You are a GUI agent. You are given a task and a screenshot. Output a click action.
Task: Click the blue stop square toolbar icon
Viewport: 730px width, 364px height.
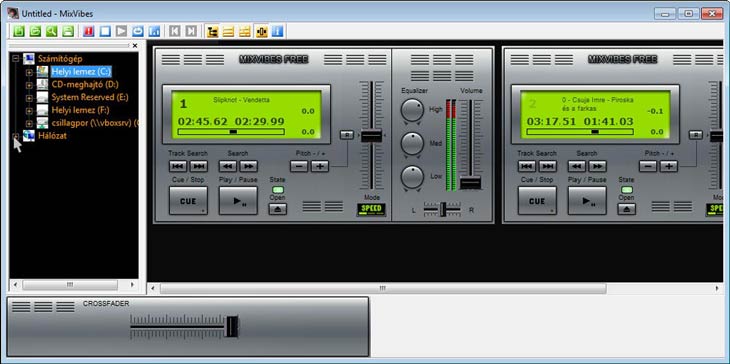pyautogui.click(x=105, y=31)
